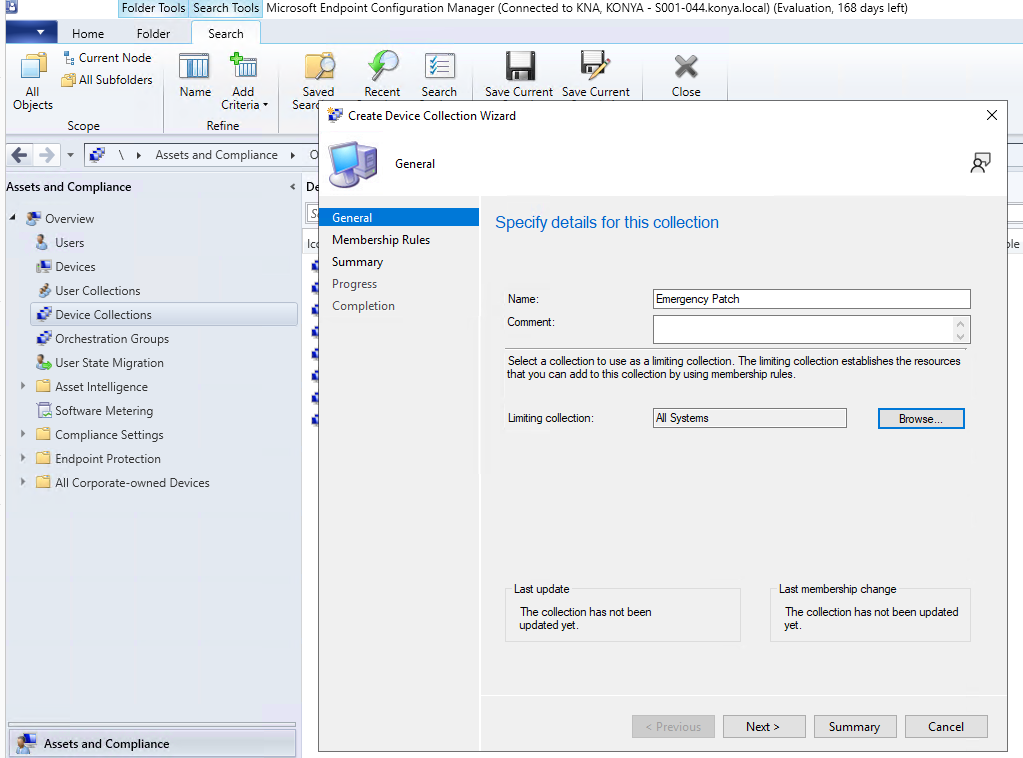The width and height of the screenshot is (1023, 758).
Task: Cancel the Create Device Collection Wizard
Action: (946, 727)
